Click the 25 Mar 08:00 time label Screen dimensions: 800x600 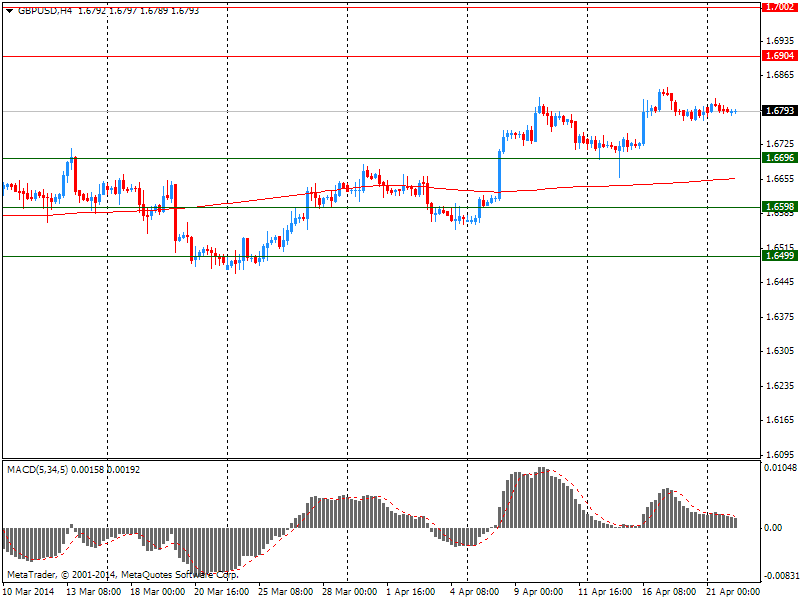coord(286,592)
